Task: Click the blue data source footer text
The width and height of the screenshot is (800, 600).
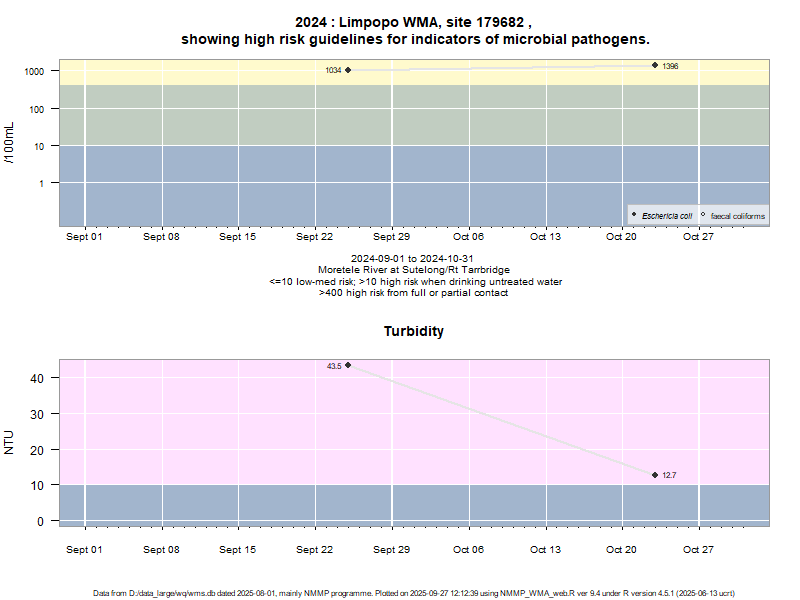Action: [x=414, y=593]
